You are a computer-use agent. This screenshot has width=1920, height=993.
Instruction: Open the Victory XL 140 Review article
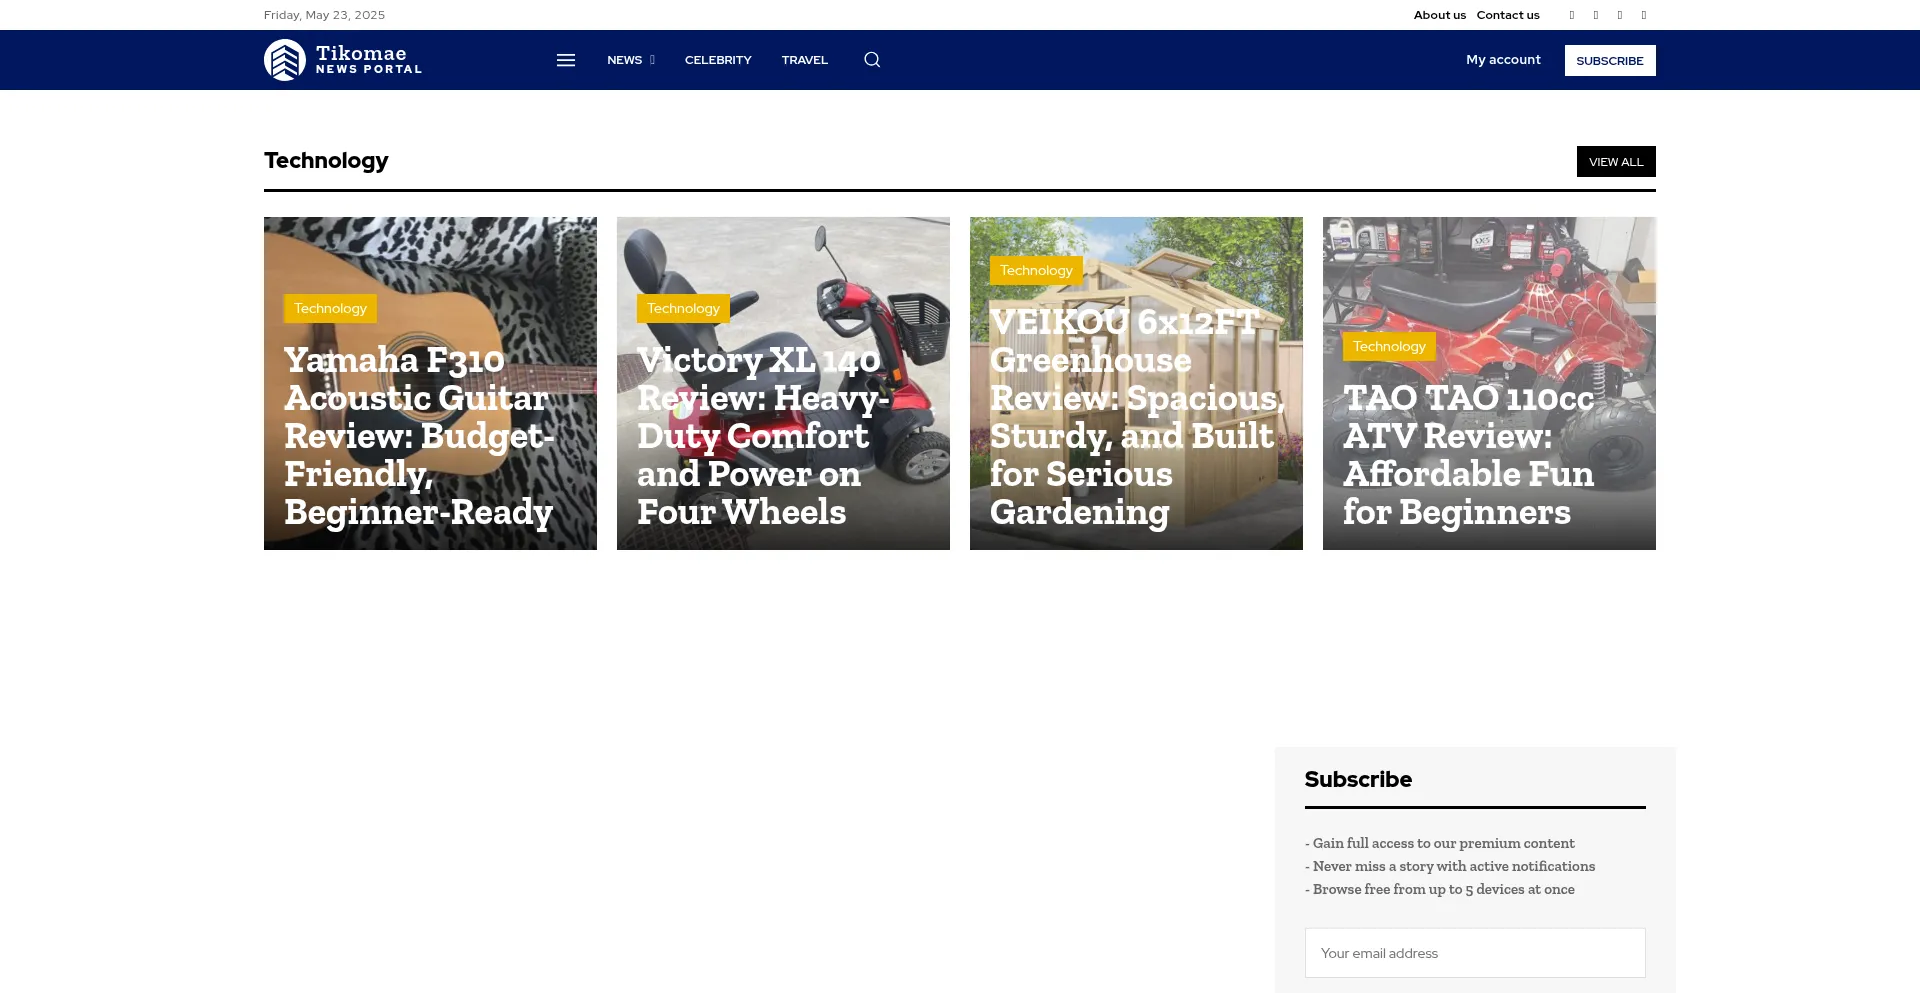760,436
